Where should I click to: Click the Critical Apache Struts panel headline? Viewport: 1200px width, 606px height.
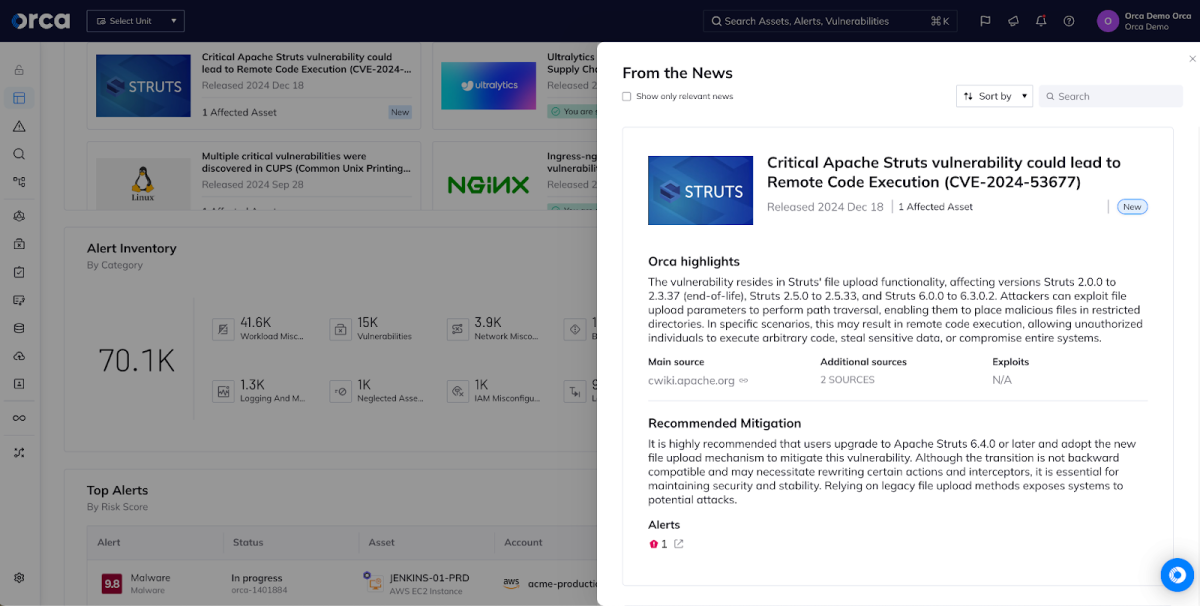943,172
